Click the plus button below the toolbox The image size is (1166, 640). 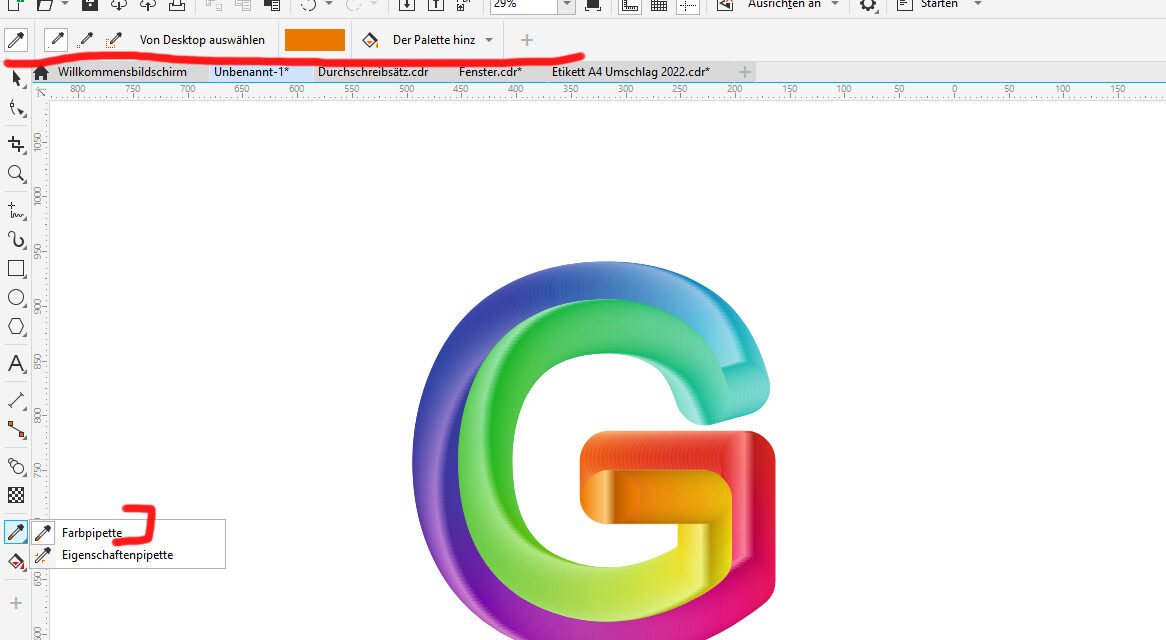(16, 603)
